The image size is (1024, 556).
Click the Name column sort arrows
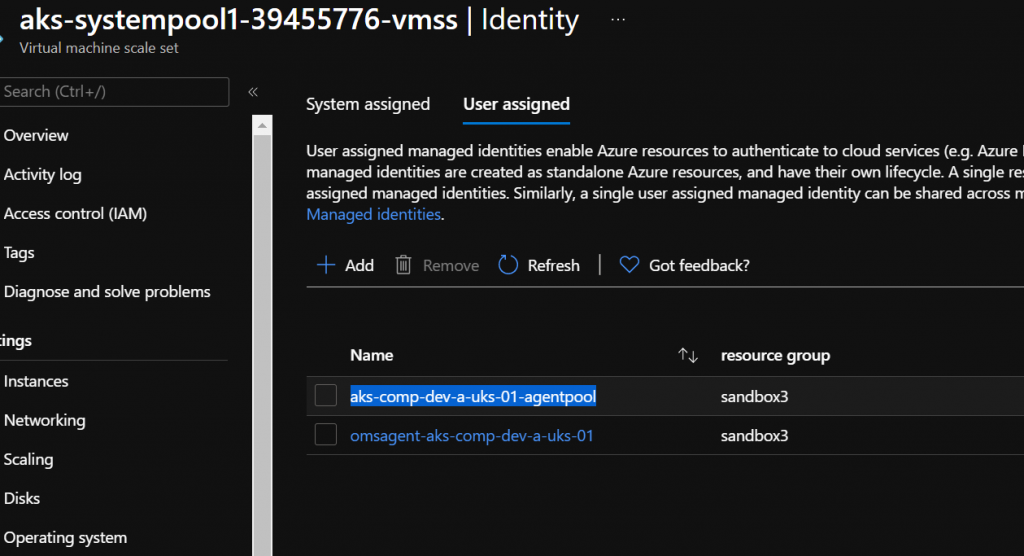pos(688,355)
